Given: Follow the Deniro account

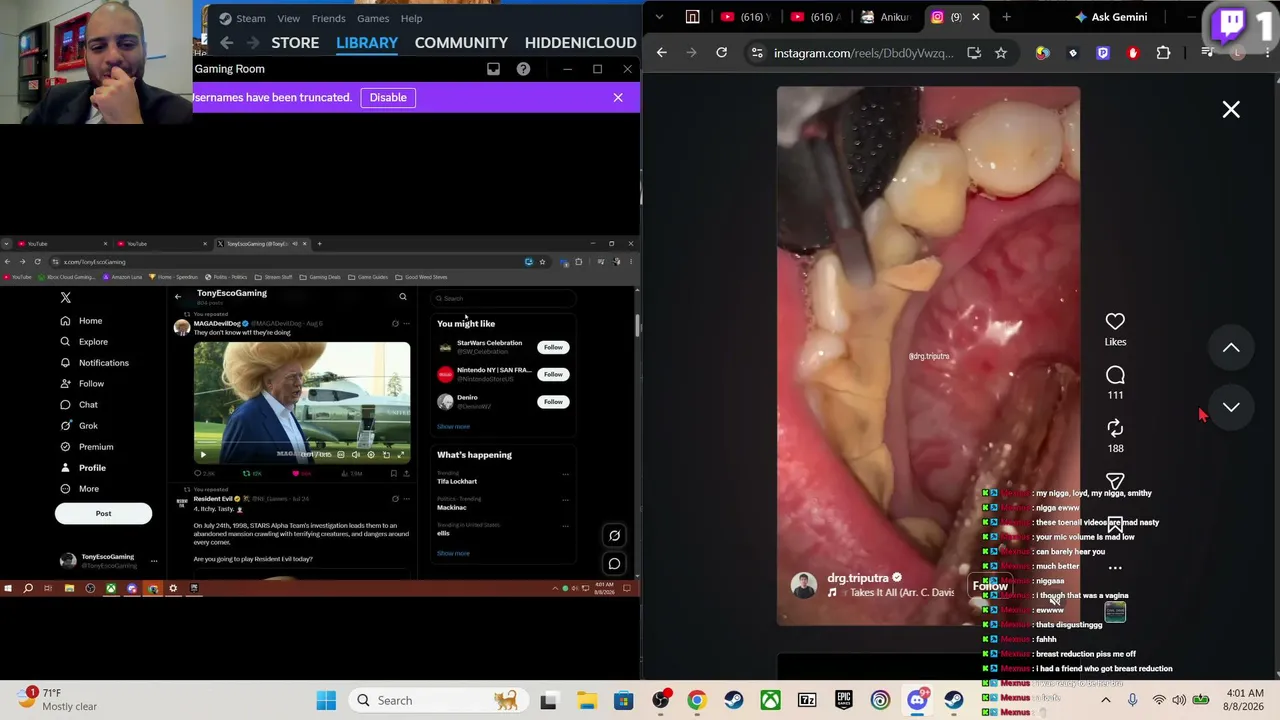Looking at the screenshot, I should [553, 401].
